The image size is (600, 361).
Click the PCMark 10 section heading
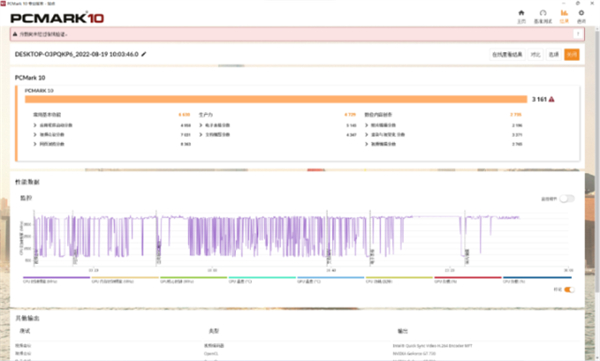(x=30, y=78)
